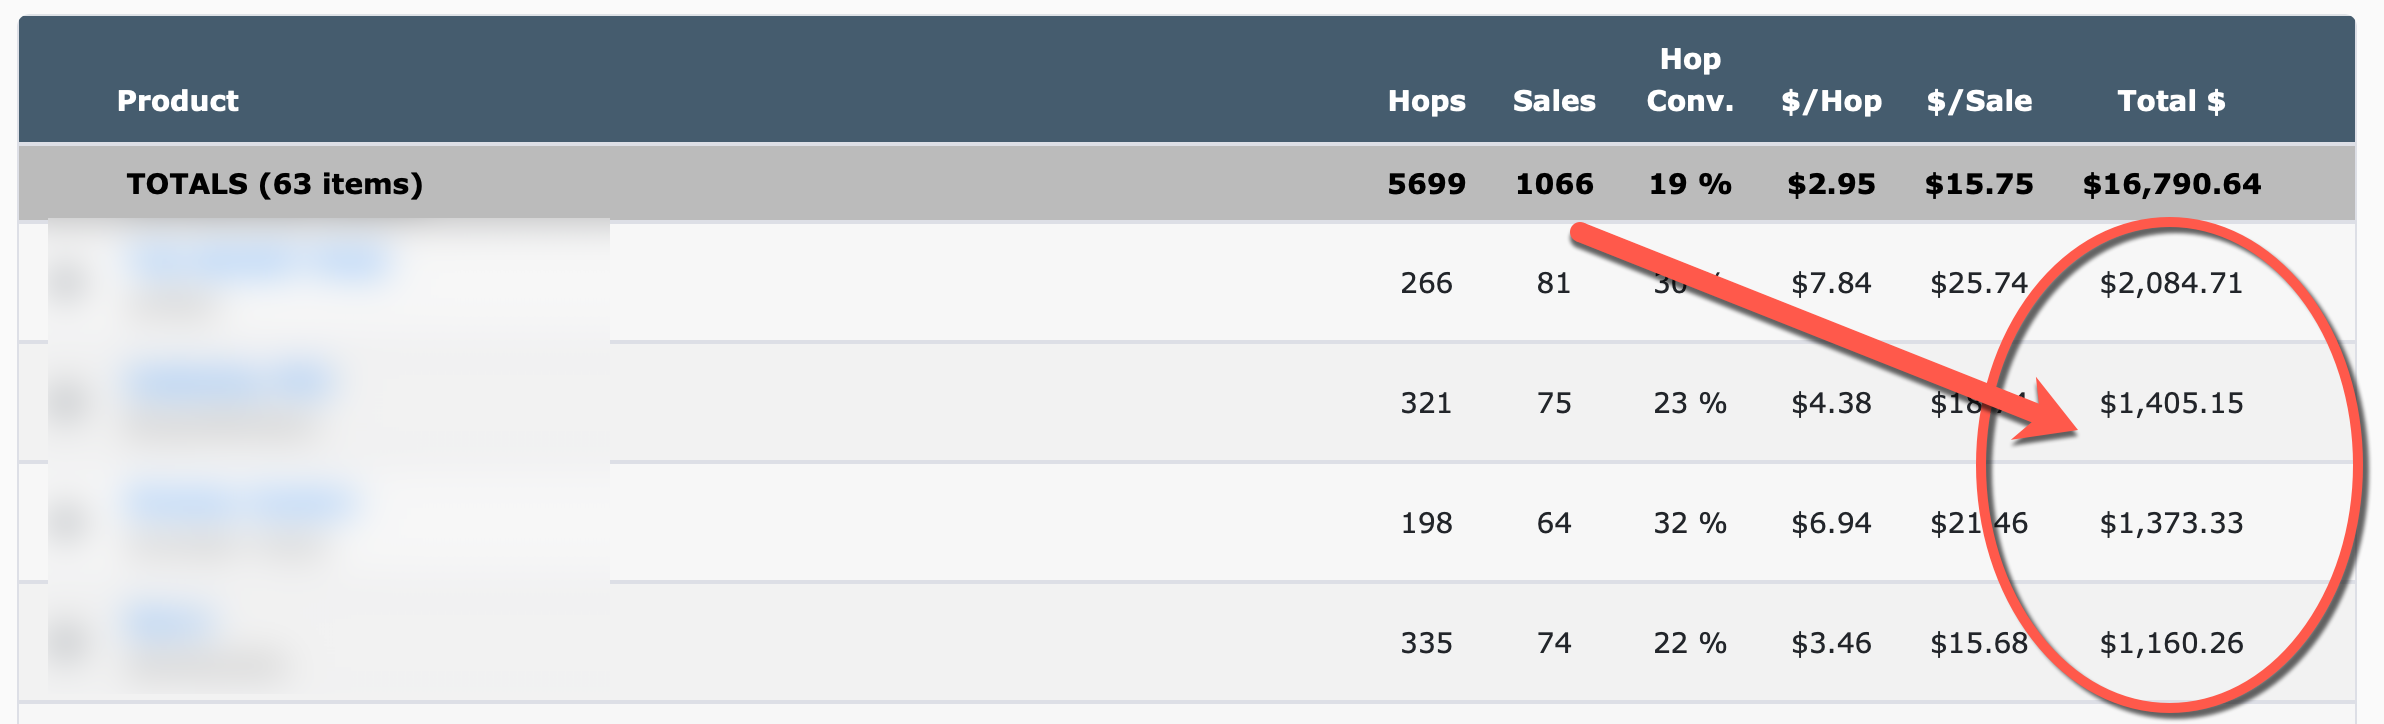Screen dimensions: 2384x724
Task: Click the Sales column header
Action: [x=1554, y=101]
